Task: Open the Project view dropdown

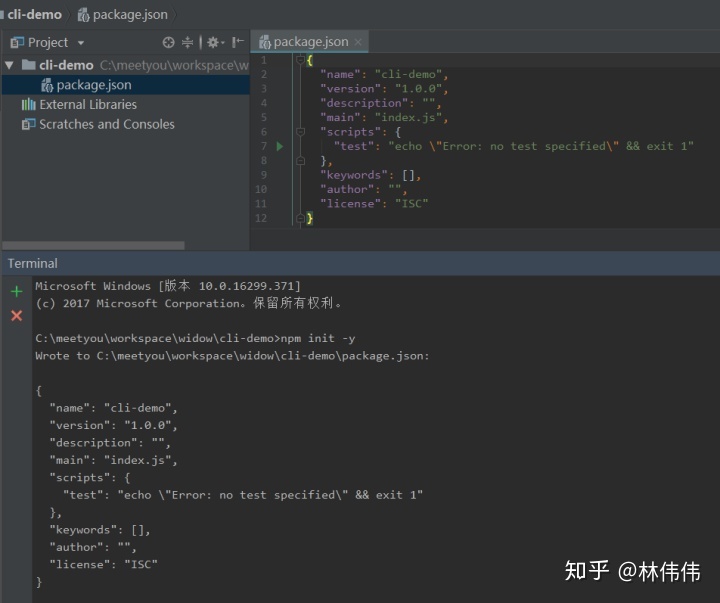Action: click(x=81, y=43)
